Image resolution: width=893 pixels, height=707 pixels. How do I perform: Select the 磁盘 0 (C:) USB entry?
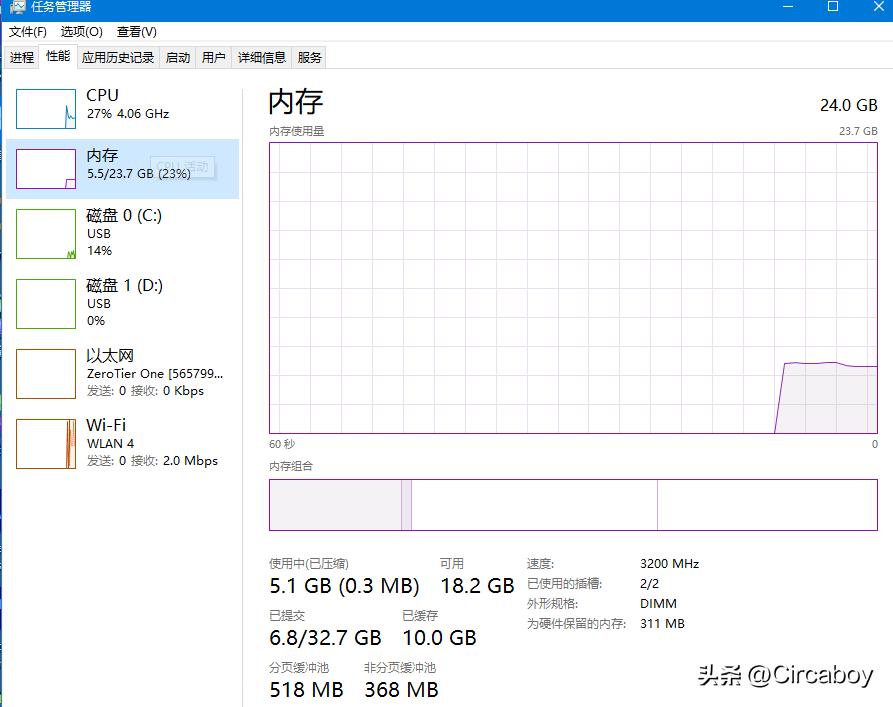[122, 234]
